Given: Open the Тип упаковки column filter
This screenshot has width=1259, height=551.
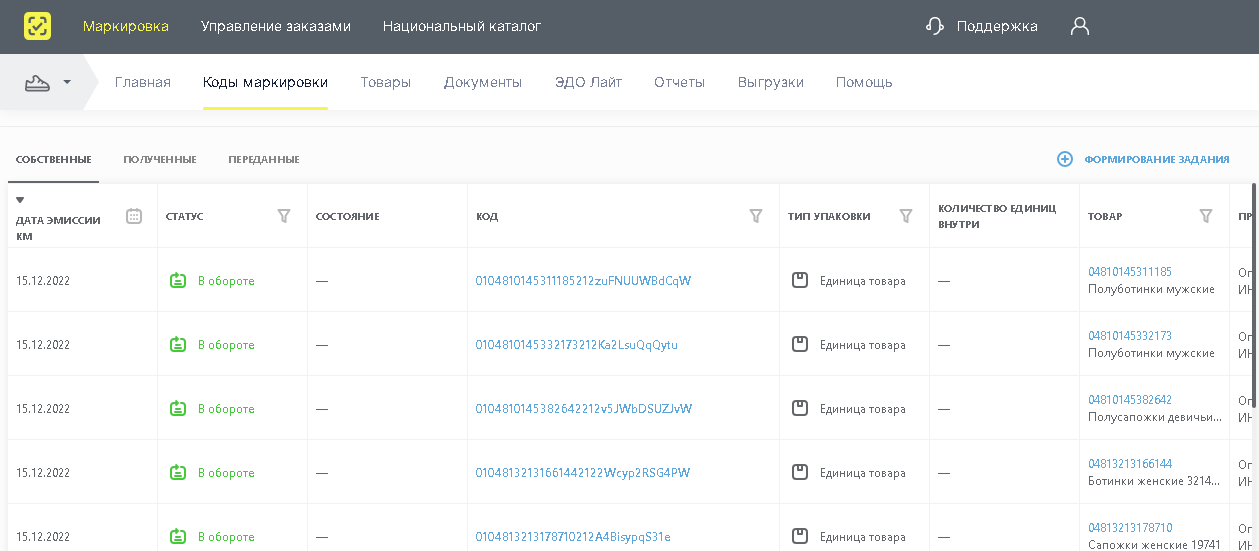Looking at the screenshot, I should (x=906, y=216).
